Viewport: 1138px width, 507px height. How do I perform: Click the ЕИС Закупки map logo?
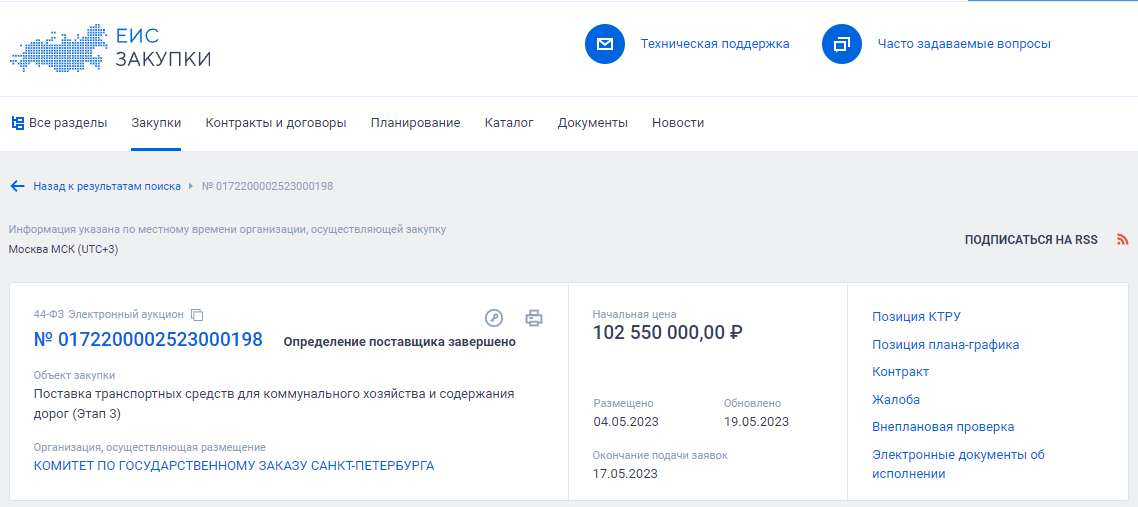(110, 48)
